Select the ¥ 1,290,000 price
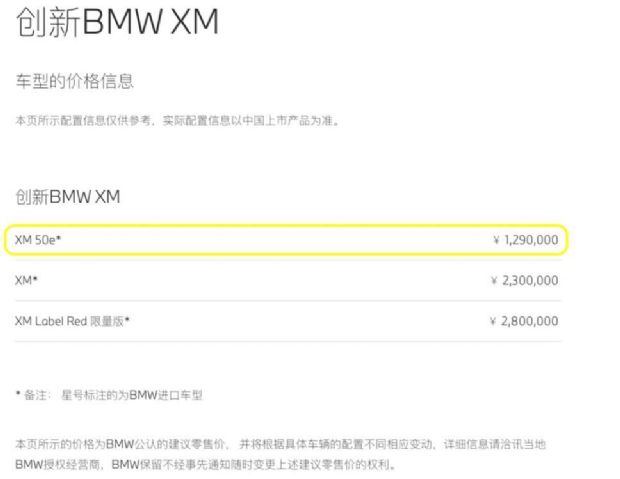The height and width of the screenshot is (479, 620). tap(526, 240)
